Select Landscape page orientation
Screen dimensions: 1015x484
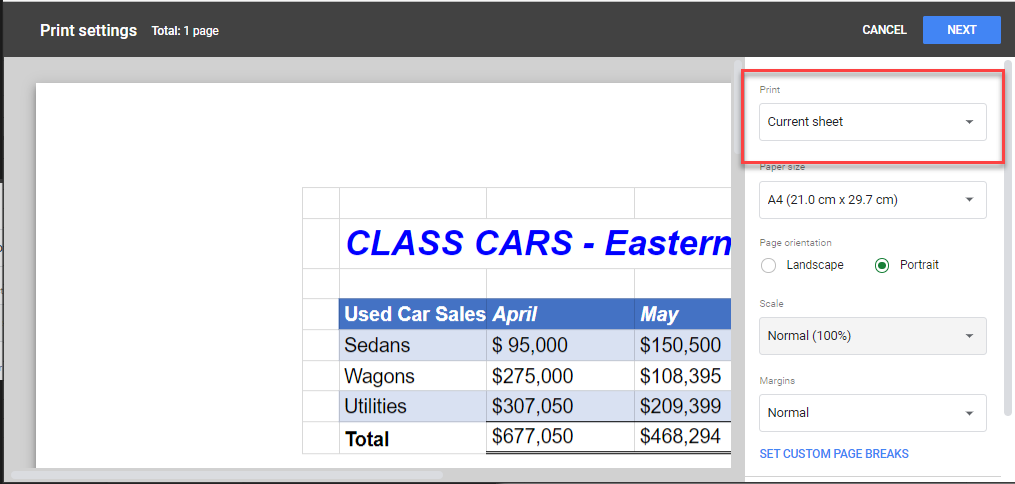tap(769, 265)
